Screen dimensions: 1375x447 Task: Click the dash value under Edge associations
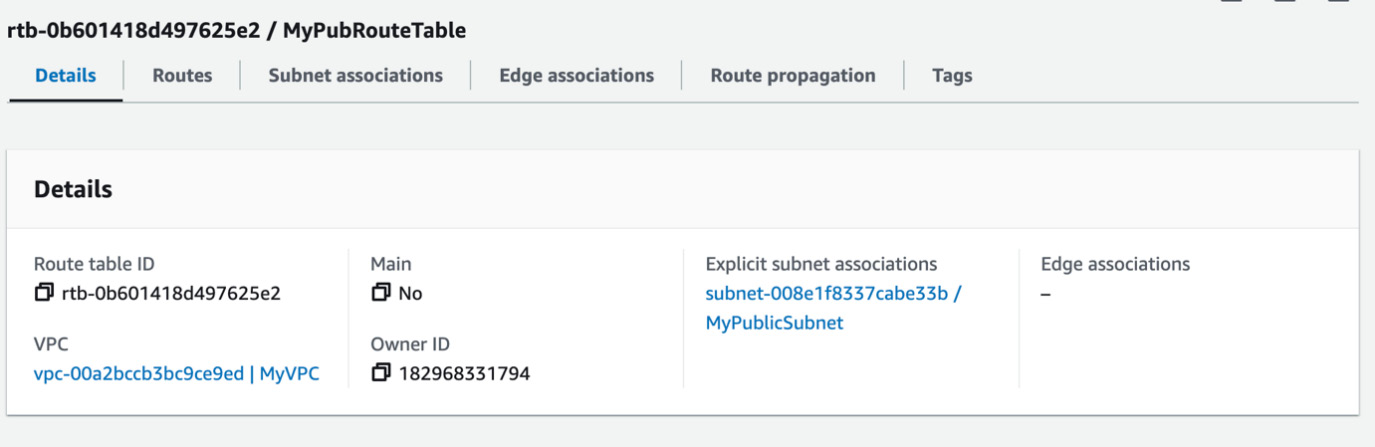click(1046, 294)
